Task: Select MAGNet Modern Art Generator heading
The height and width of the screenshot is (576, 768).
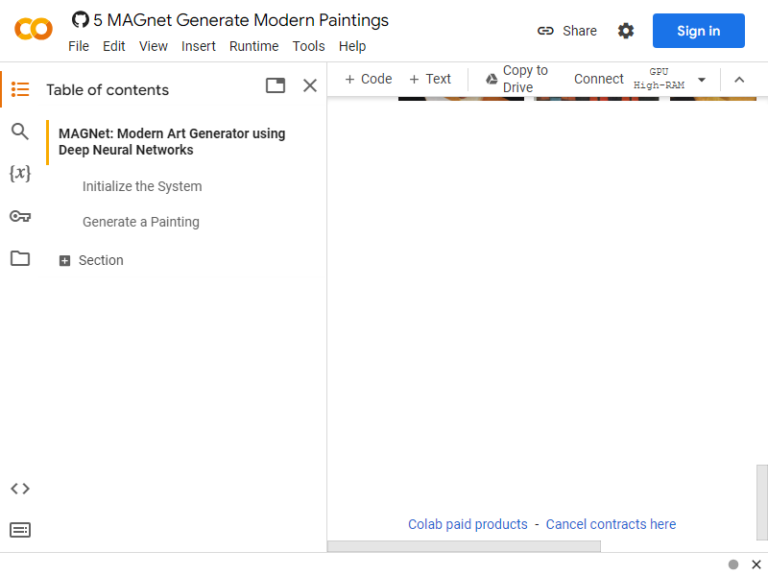Action: point(172,142)
